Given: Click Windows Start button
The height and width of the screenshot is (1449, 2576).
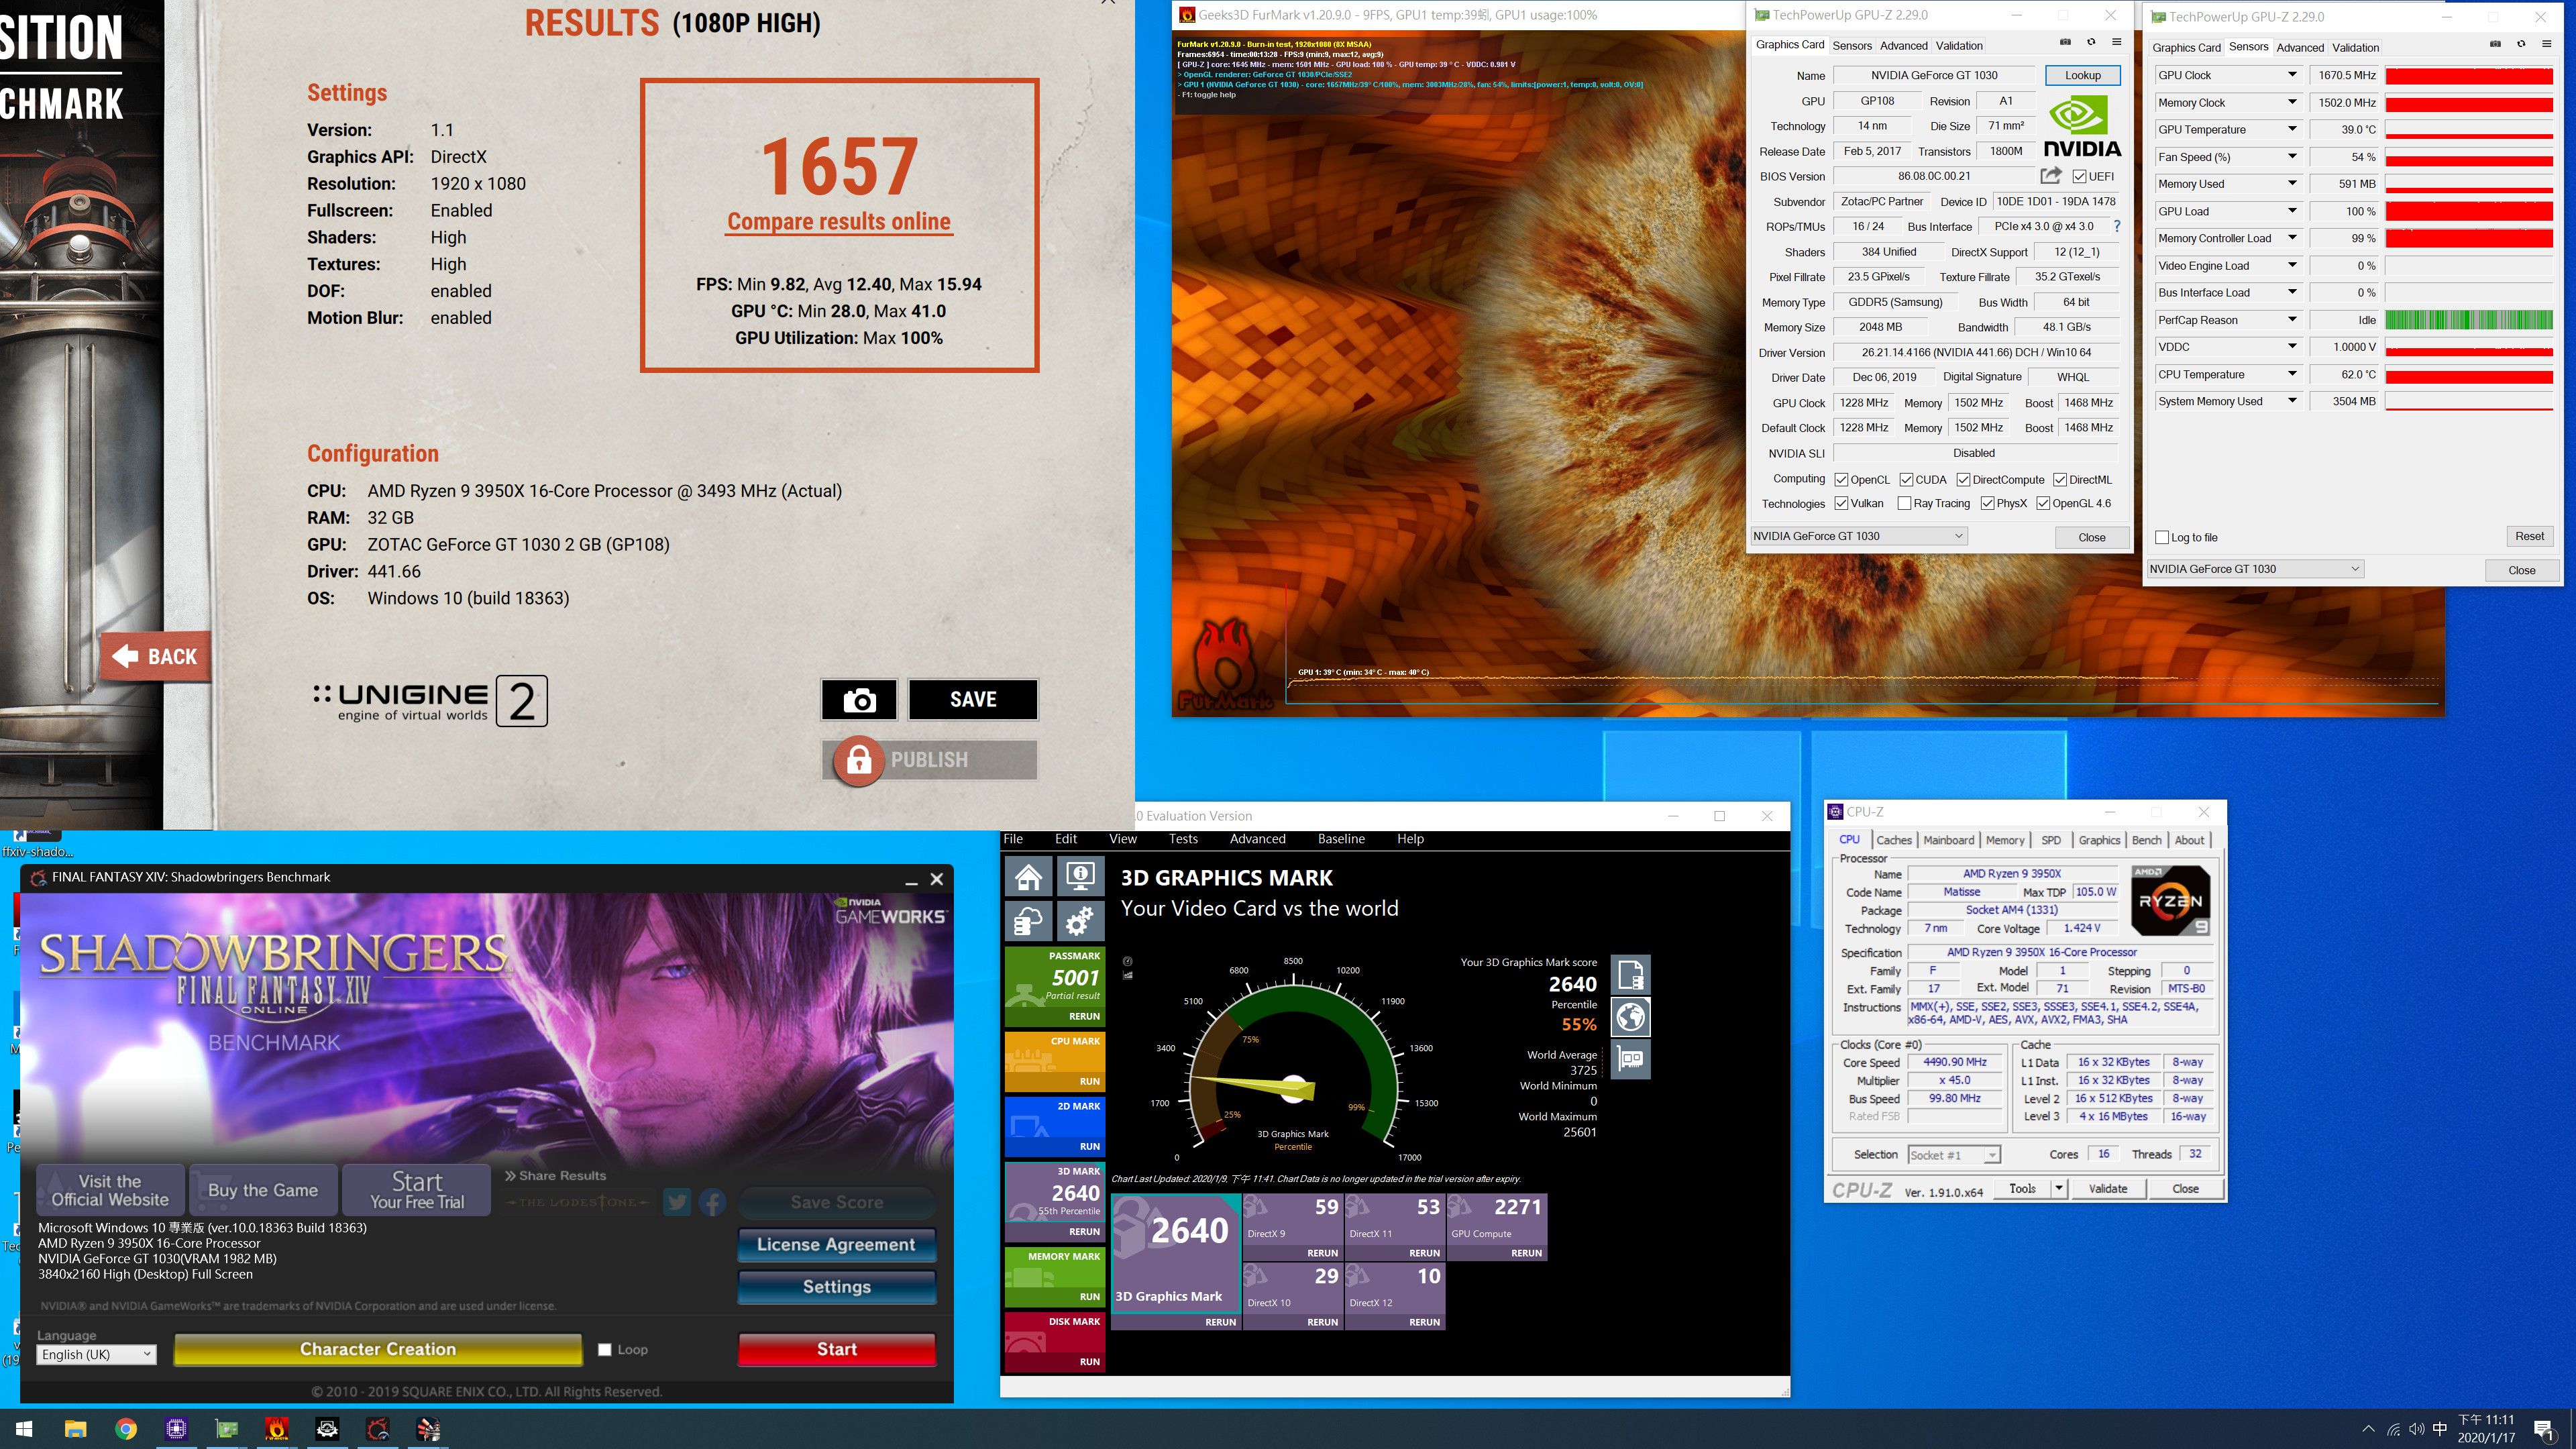Looking at the screenshot, I should click(x=25, y=1429).
